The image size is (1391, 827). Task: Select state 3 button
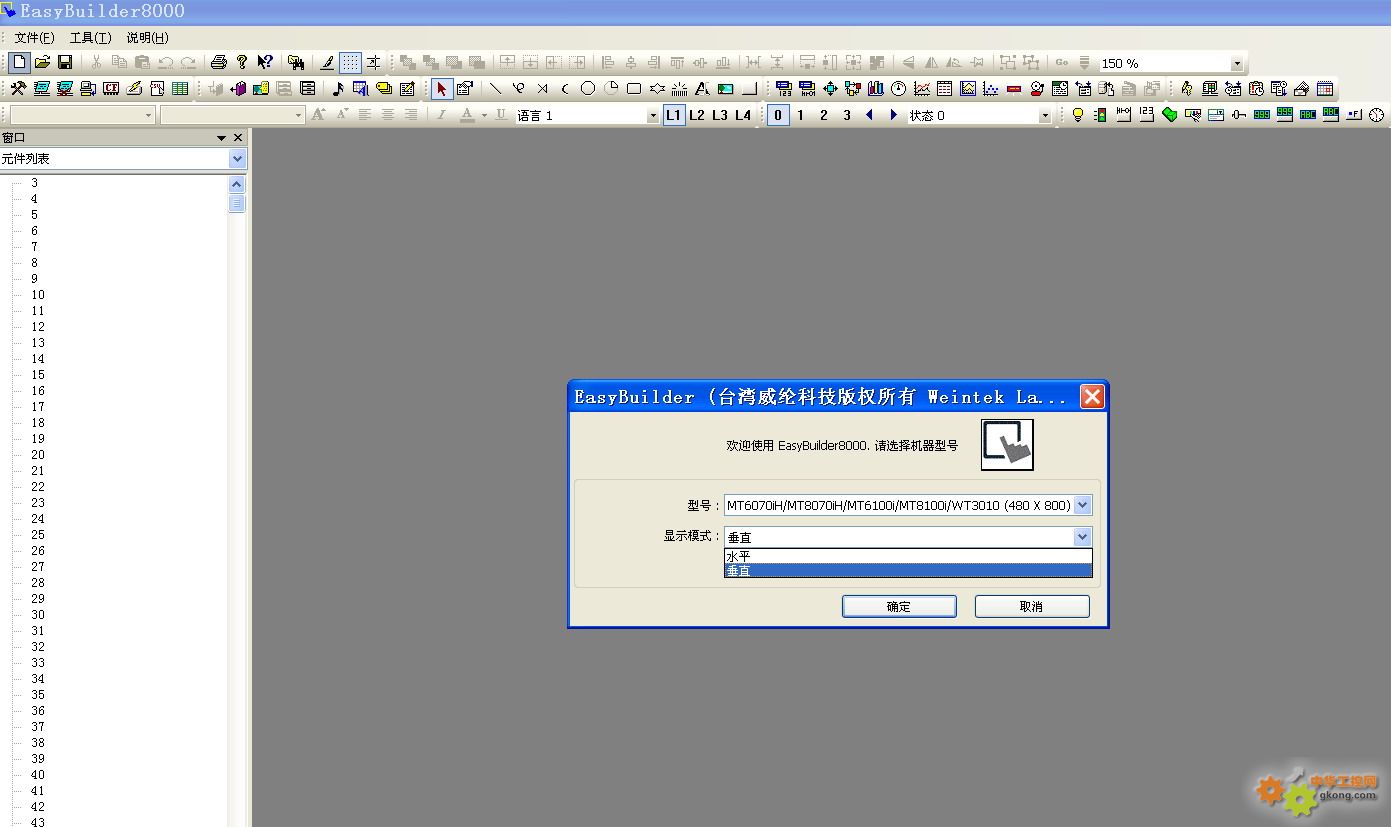point(847,115)
